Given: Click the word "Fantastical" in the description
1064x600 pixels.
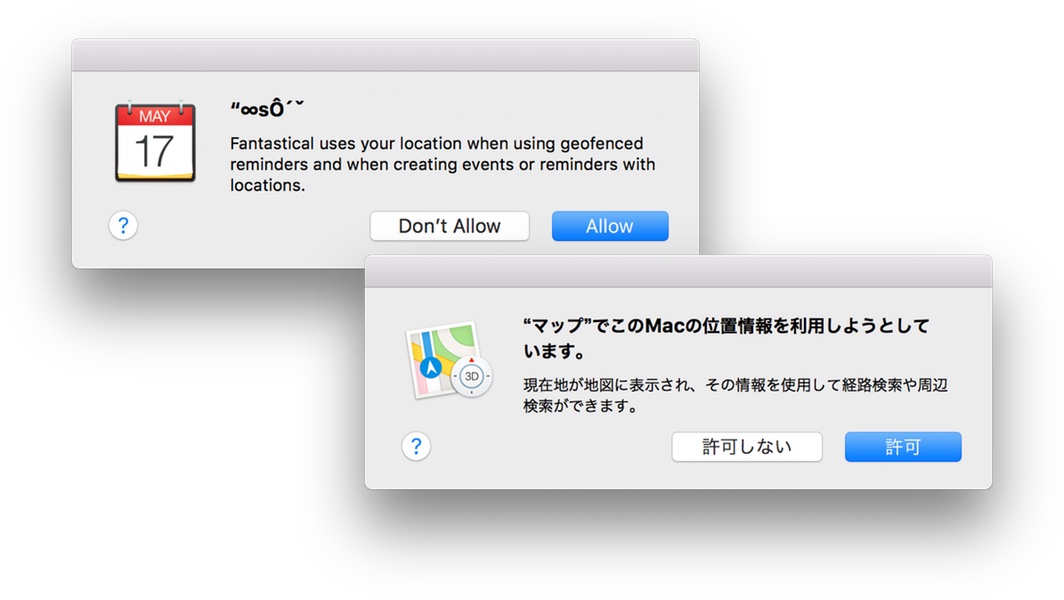Looking at the screenshot, I should 274,144.
